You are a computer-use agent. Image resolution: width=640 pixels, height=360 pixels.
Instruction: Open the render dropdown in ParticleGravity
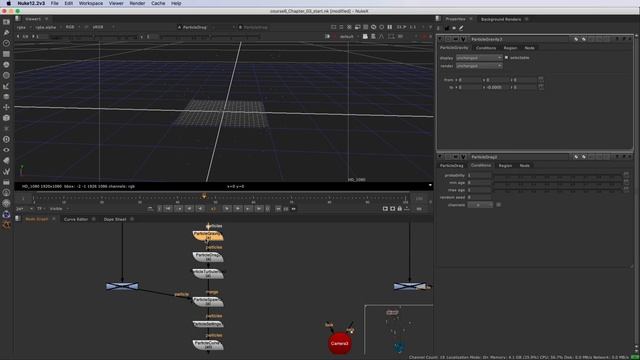[479, 65]
